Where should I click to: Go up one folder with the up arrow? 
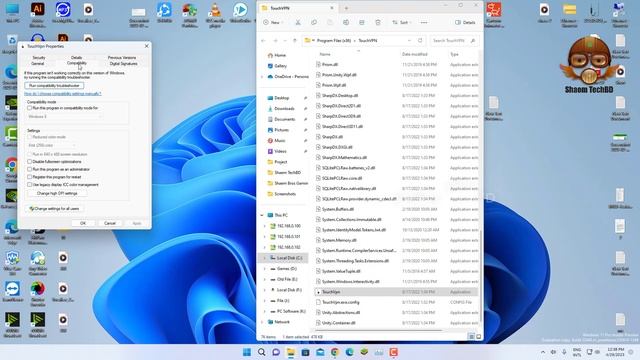pyautogui.click(x=295, y=40)
